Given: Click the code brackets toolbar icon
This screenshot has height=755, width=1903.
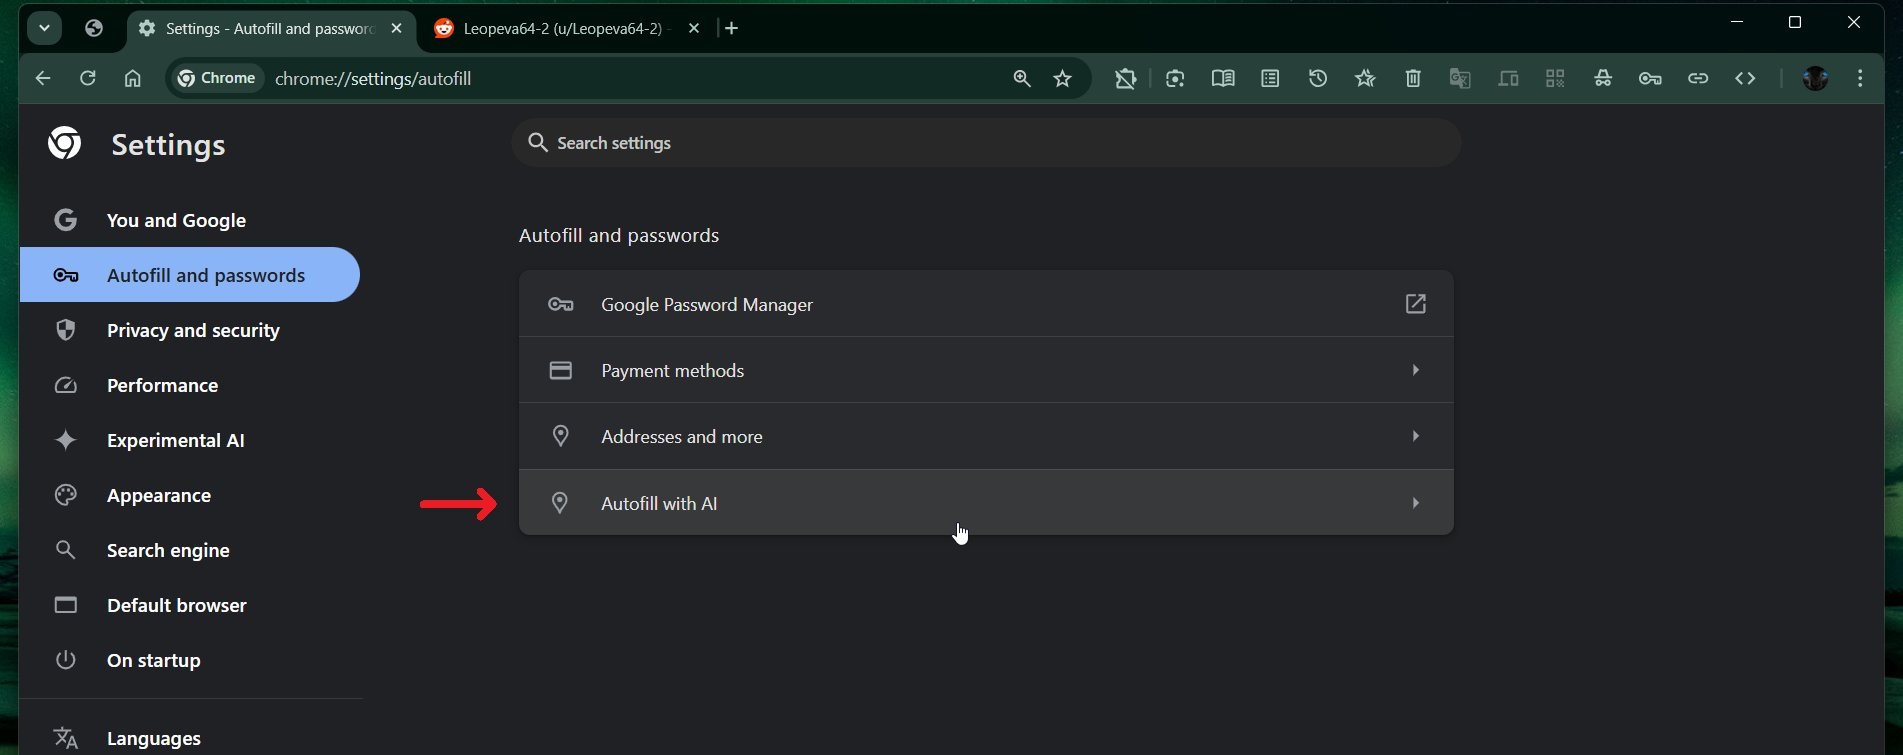Looking at the screenshot, I should tap(1745, 79).
